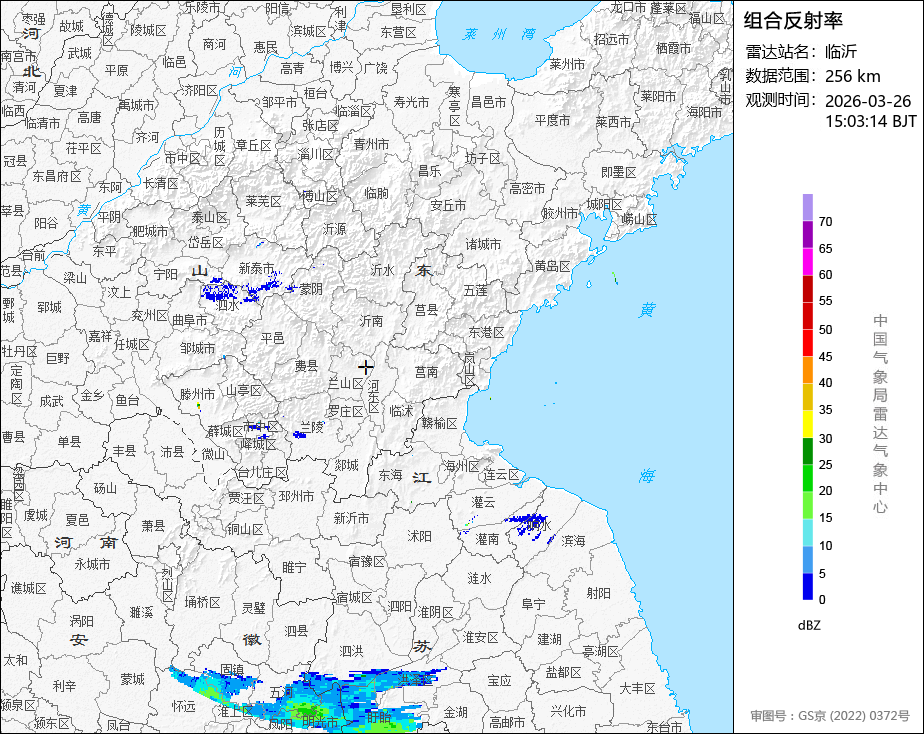Click the 聊城 东昌府区 map label
This screenshot has width=924, height=734.
(x=57, y=176)
